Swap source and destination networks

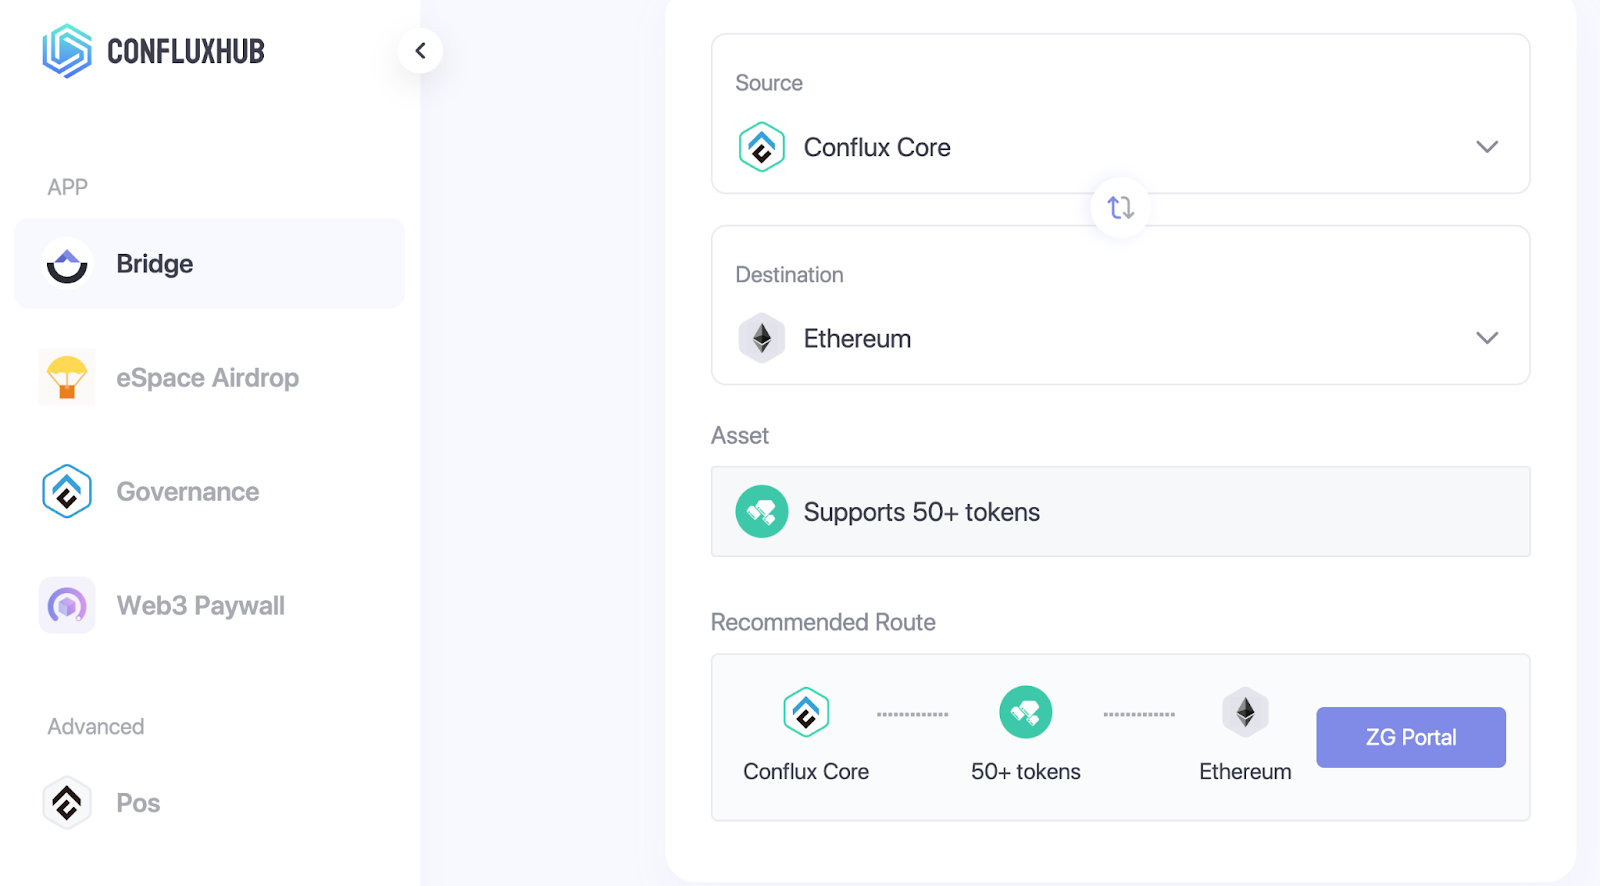1120,208
